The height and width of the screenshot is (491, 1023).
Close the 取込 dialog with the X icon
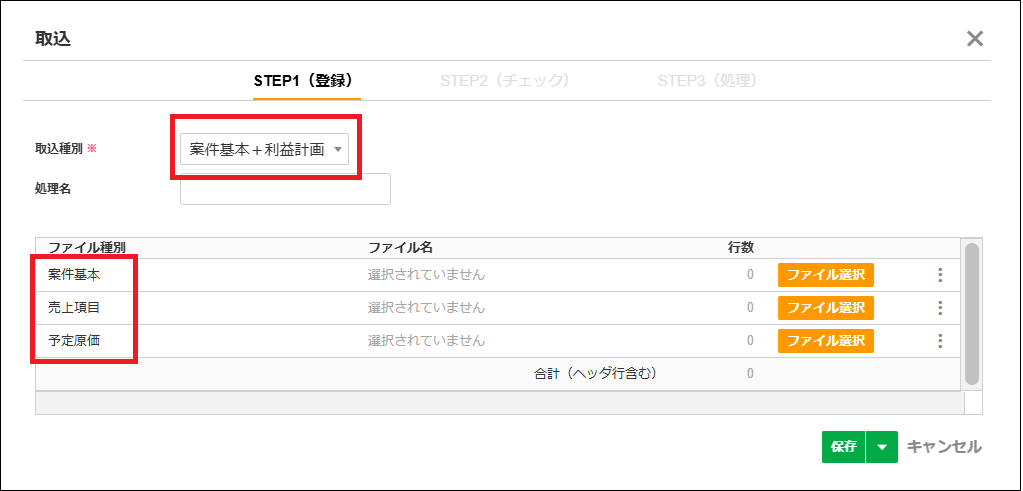975,39
